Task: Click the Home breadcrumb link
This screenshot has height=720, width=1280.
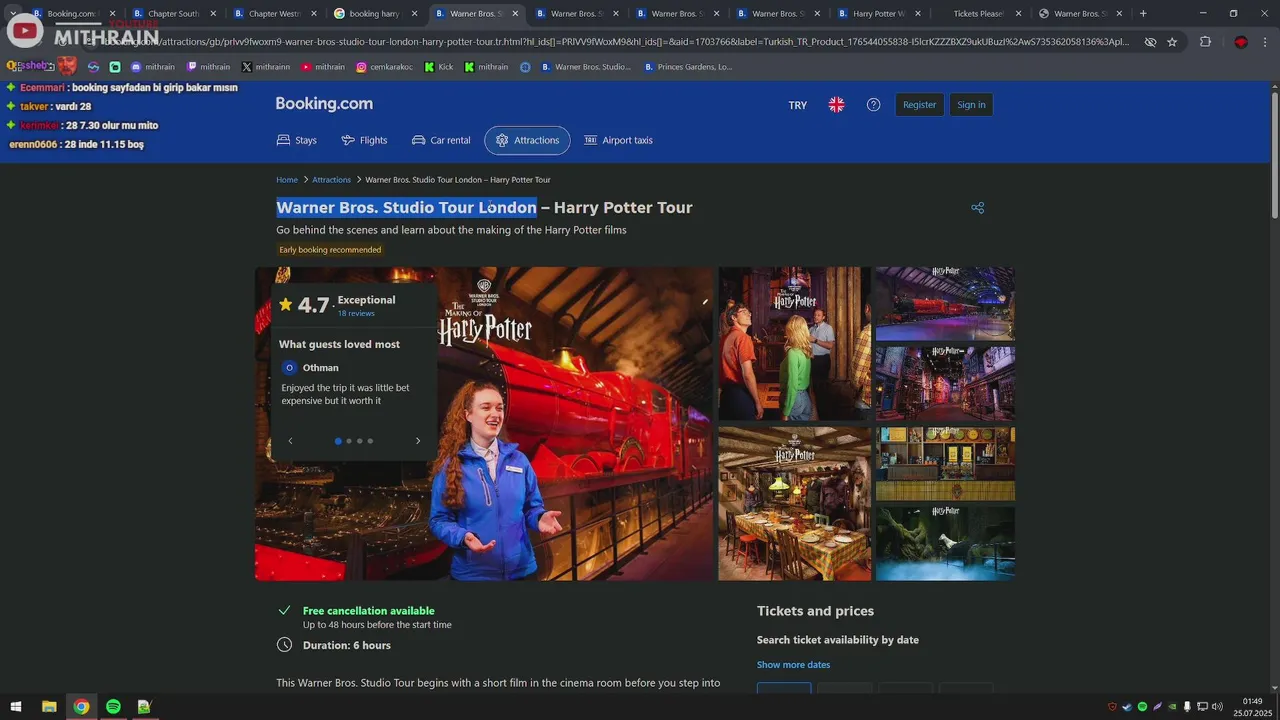Action: coord(287,180)
